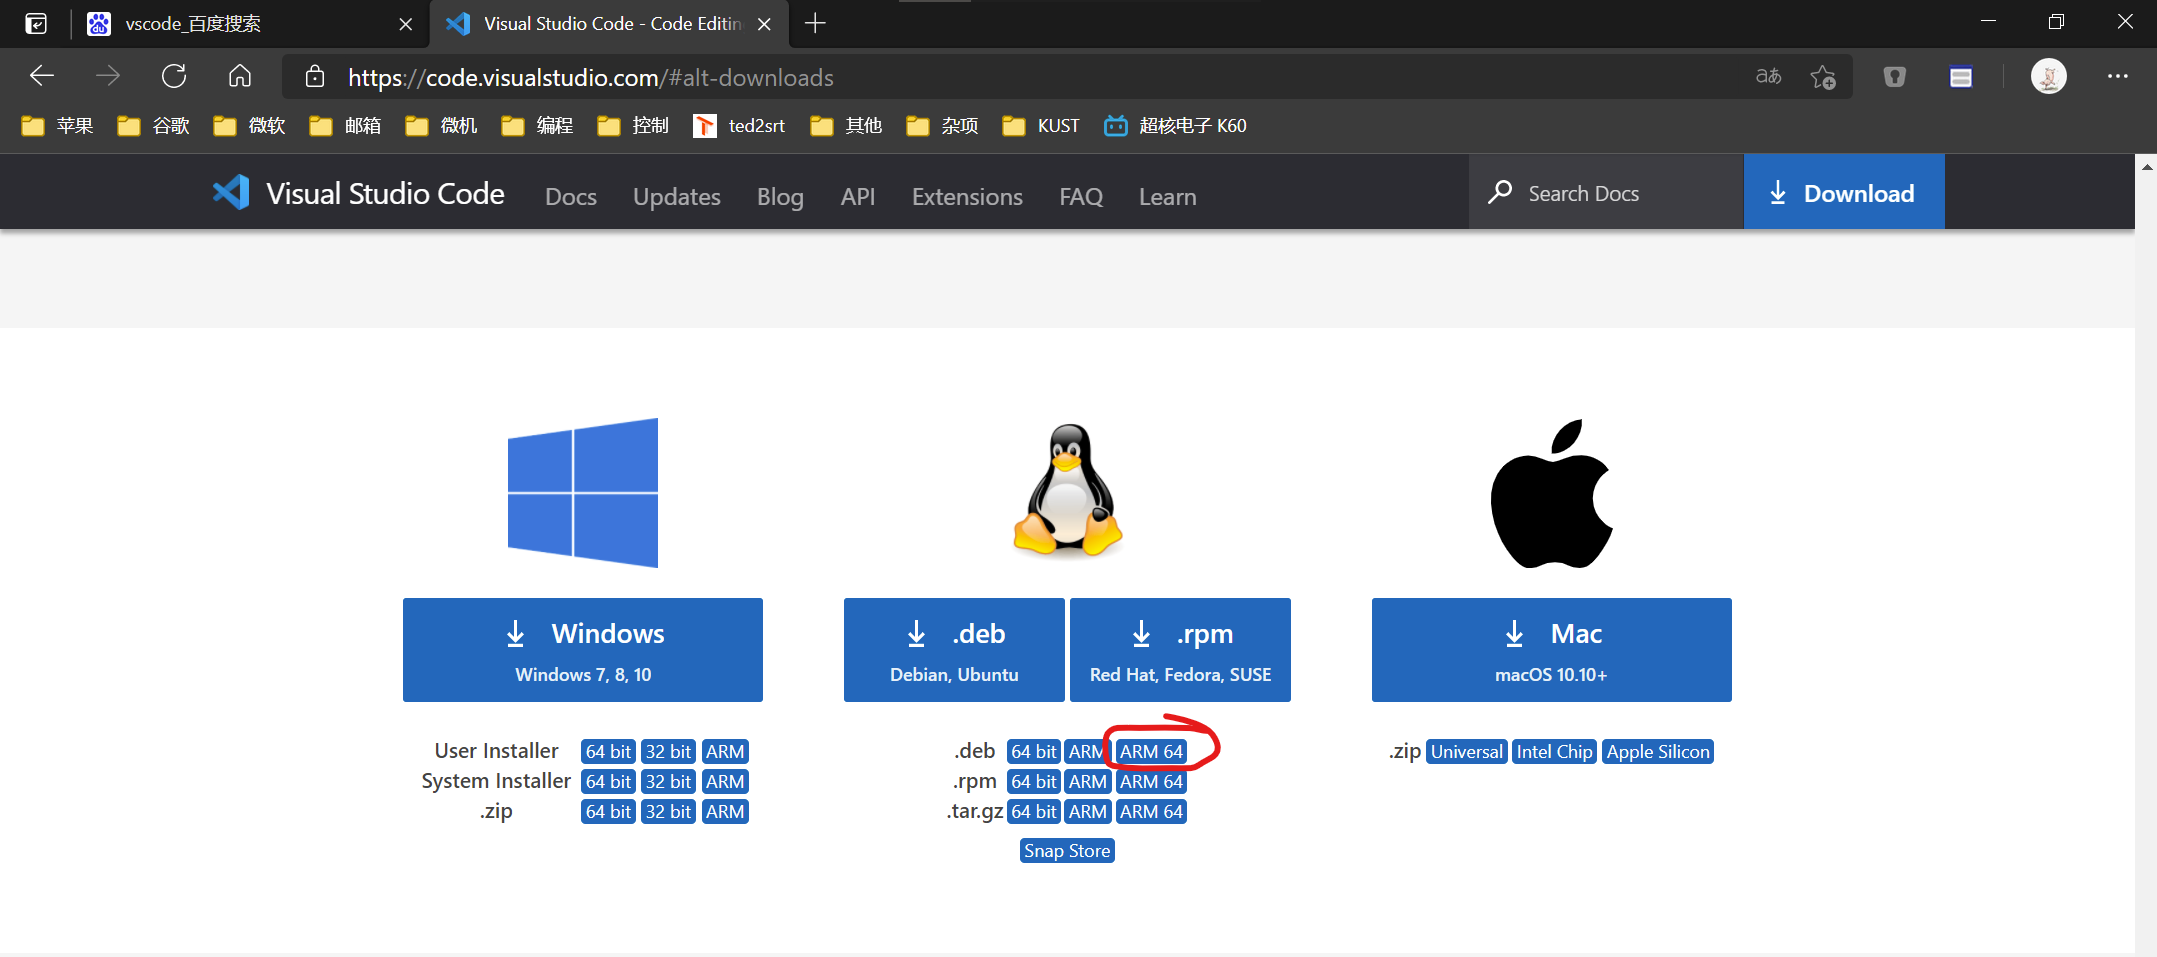Click the Search Docs magnifier icon
This screenshot has height=957, width=2157.
(x=1499, y=192)
